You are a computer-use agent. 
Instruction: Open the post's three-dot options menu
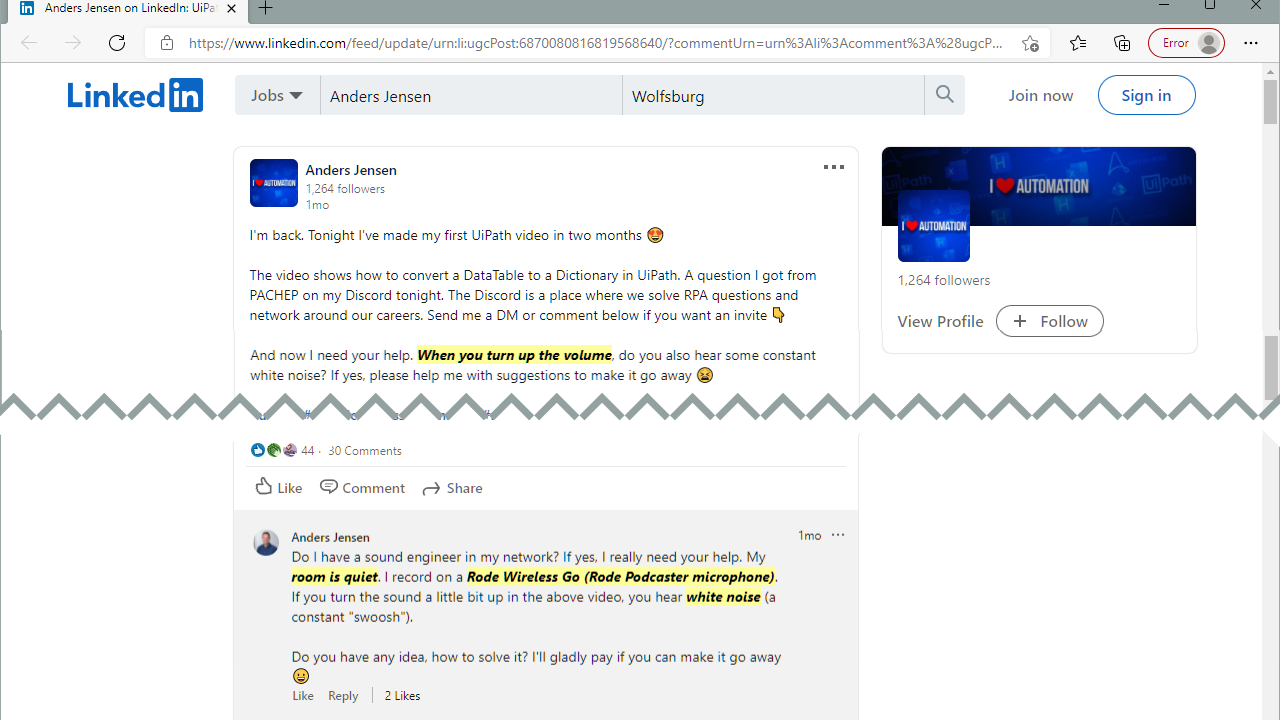point(834,167)
